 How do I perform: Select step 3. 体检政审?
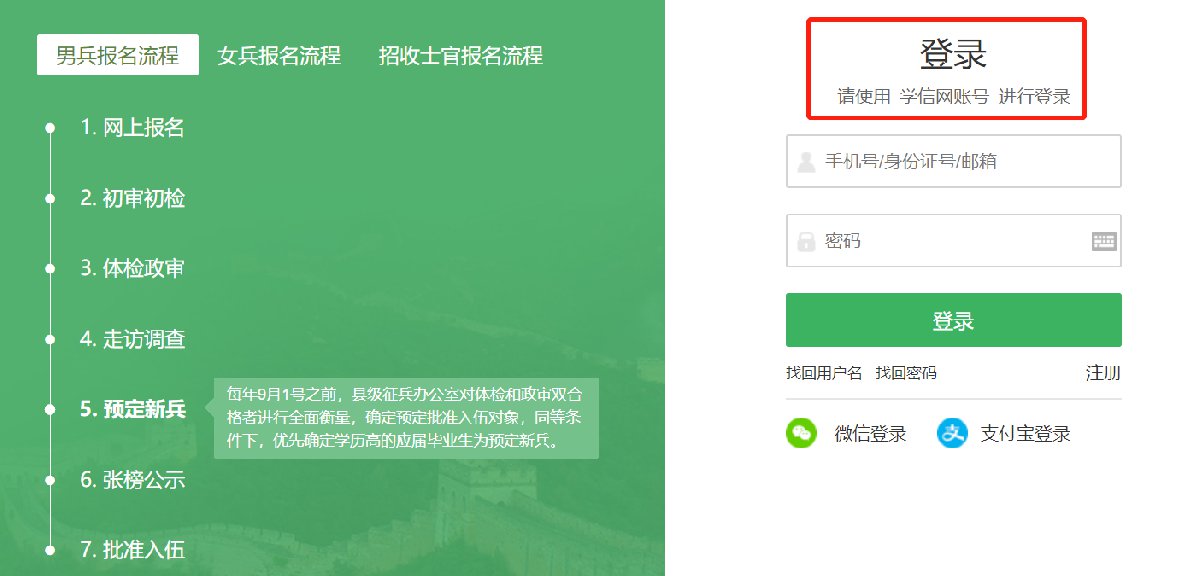tap(132, 268)
